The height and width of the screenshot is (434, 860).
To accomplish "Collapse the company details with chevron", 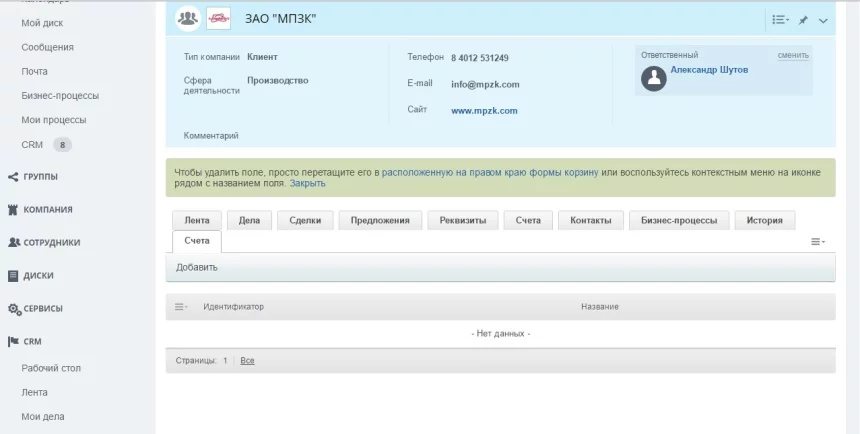I will pos(823,20).
